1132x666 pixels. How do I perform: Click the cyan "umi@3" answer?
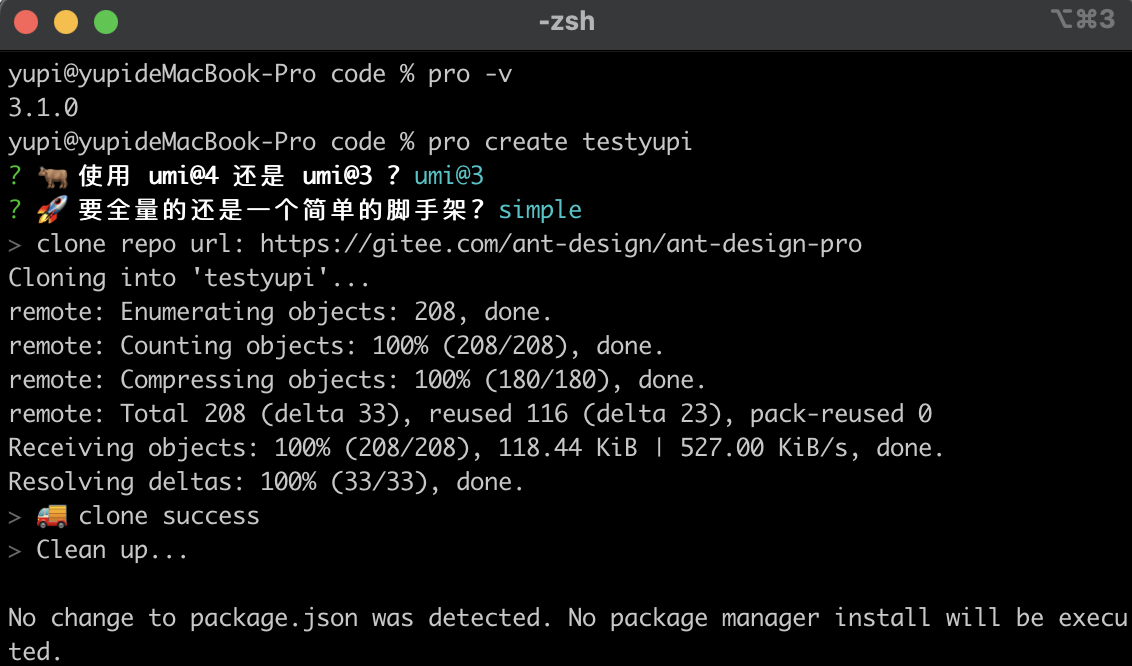[449, 176]
